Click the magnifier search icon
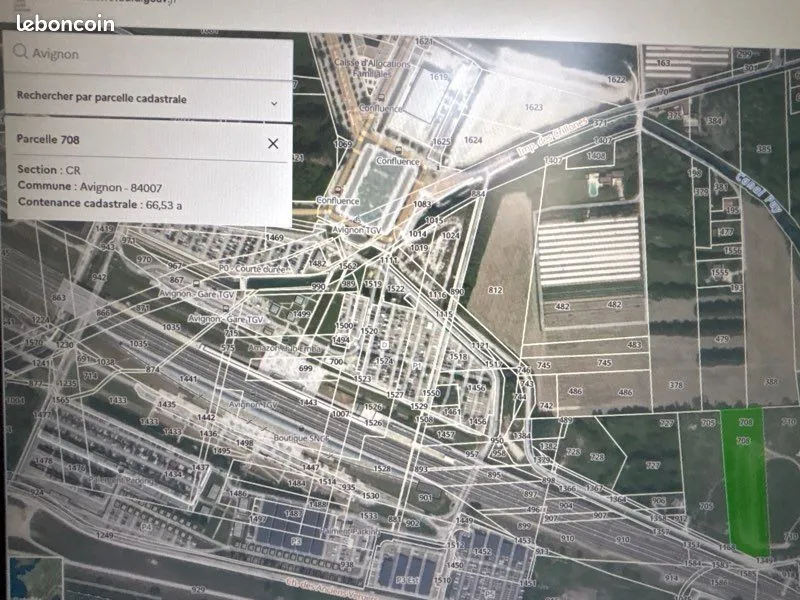 [20, 51]
